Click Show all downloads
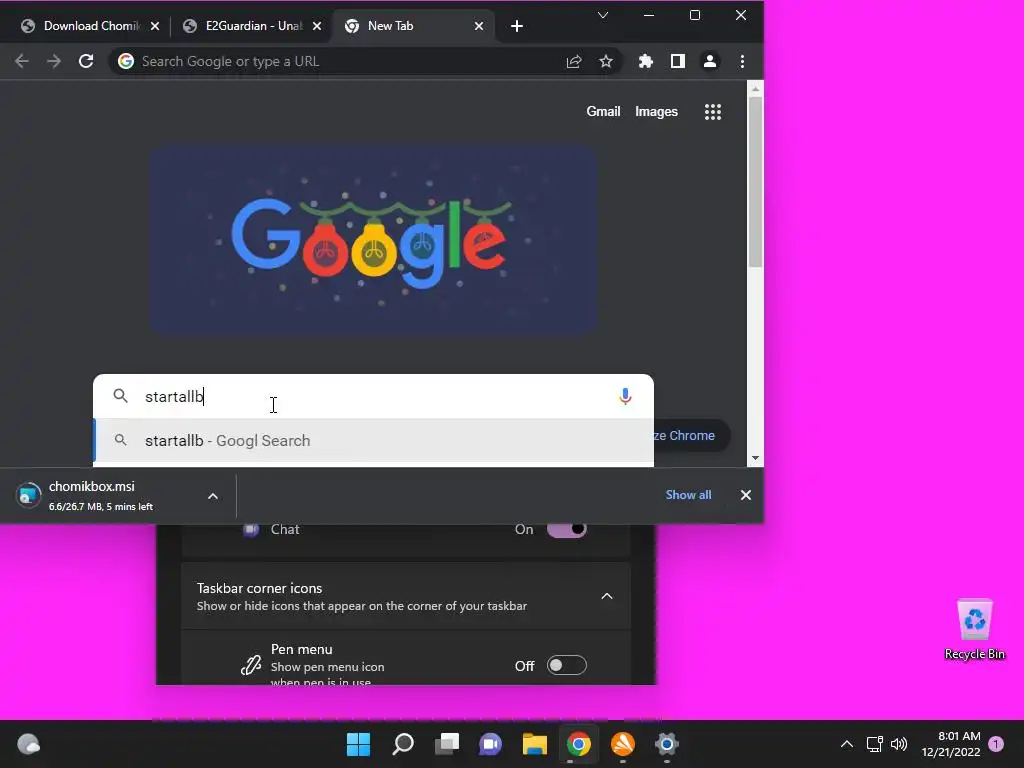The image size is (1024, 768). click(x=688, y=495)
